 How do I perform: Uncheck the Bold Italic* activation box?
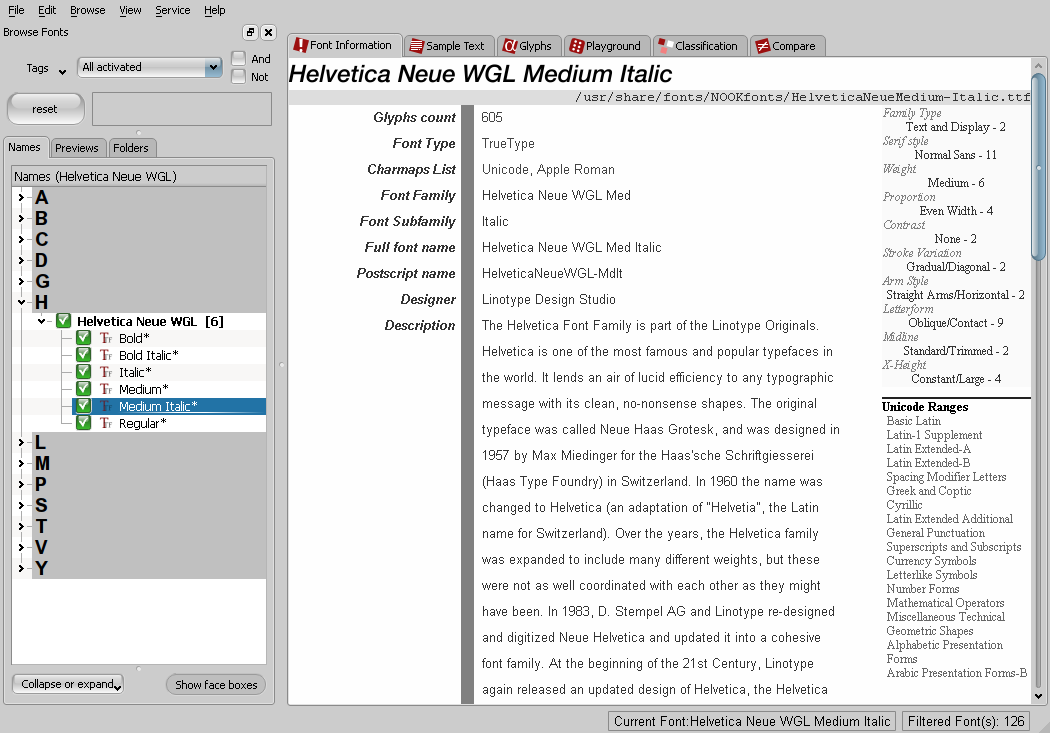point(83,355)
